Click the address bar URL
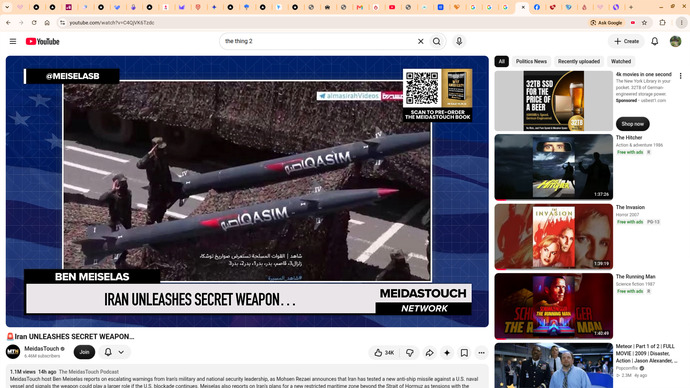Screen dimensions: 690x388 [x=112, y=22]
